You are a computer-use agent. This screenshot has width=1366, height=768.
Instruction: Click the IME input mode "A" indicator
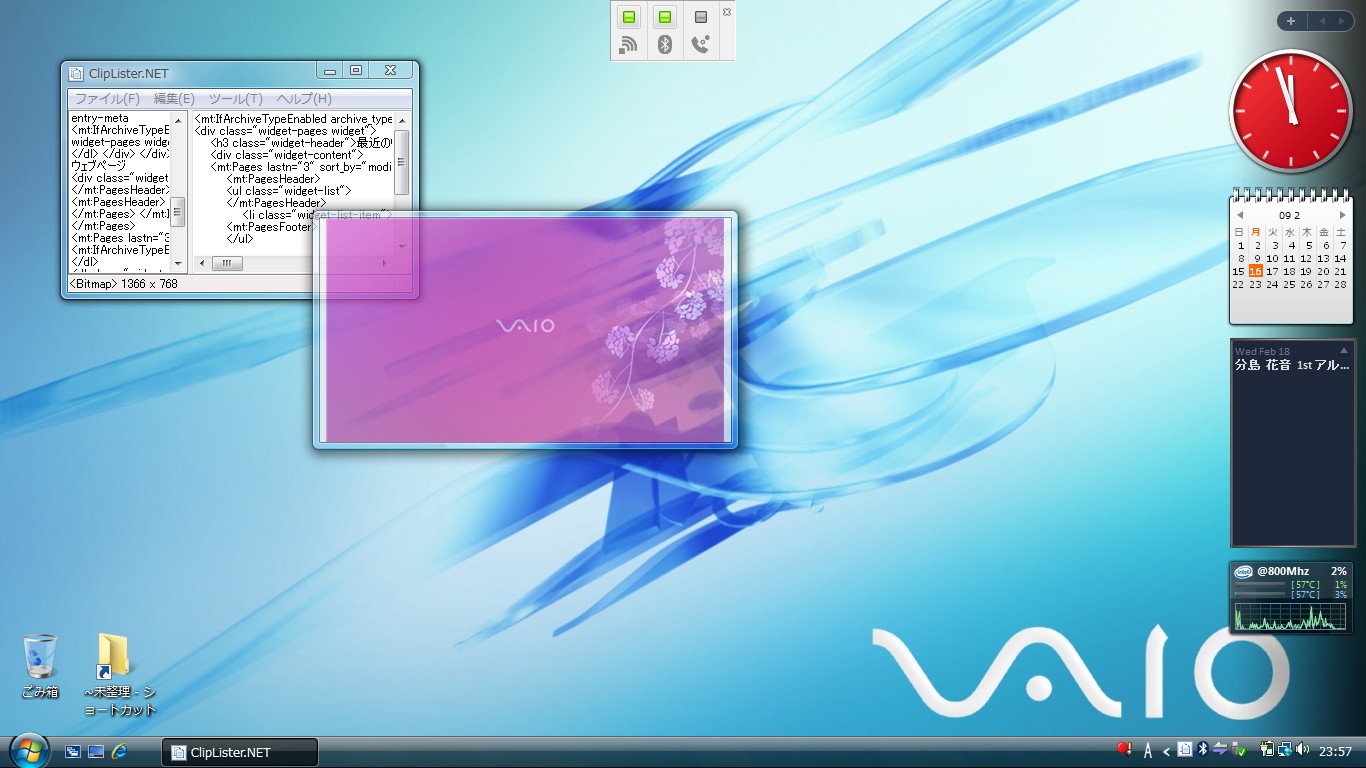click(1148, 751)
